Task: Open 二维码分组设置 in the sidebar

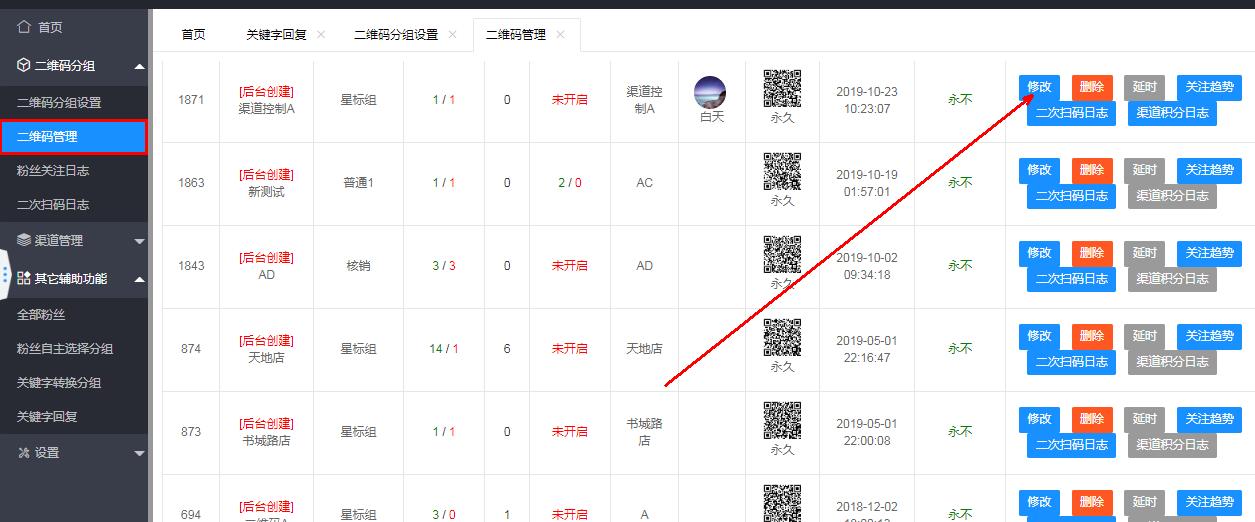Action: click(x=59, y=102)
